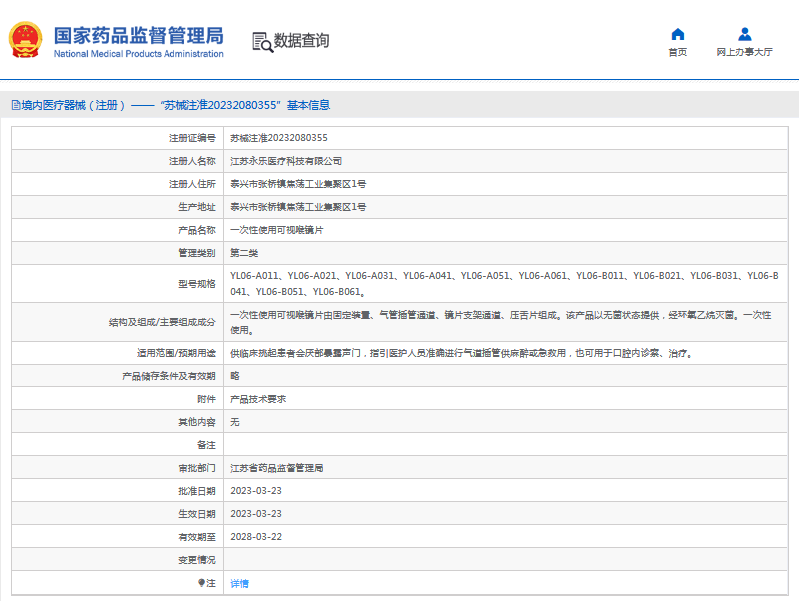
Task: Open the 数据查询 search icon
Action: pos(262,42)
